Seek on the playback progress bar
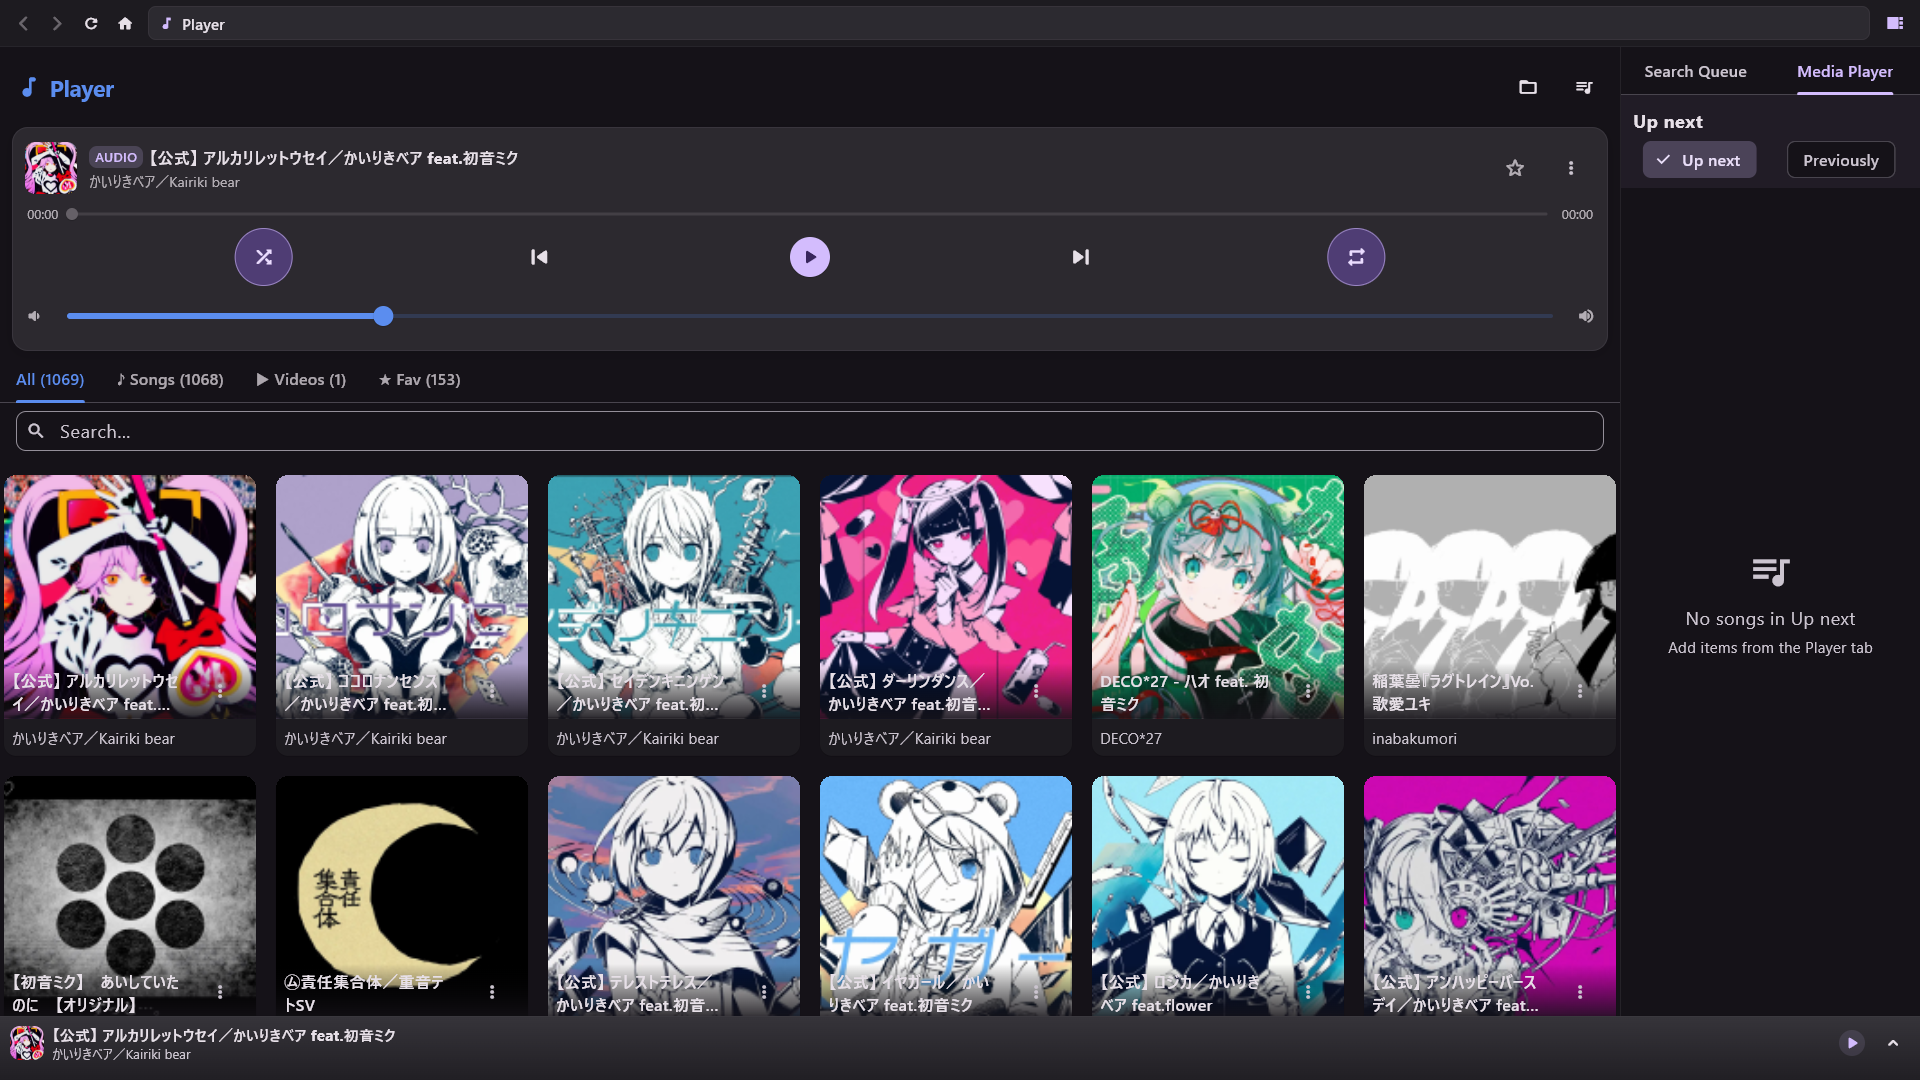The height and width of the screenshot is (1080, 1920). [810, 214]
